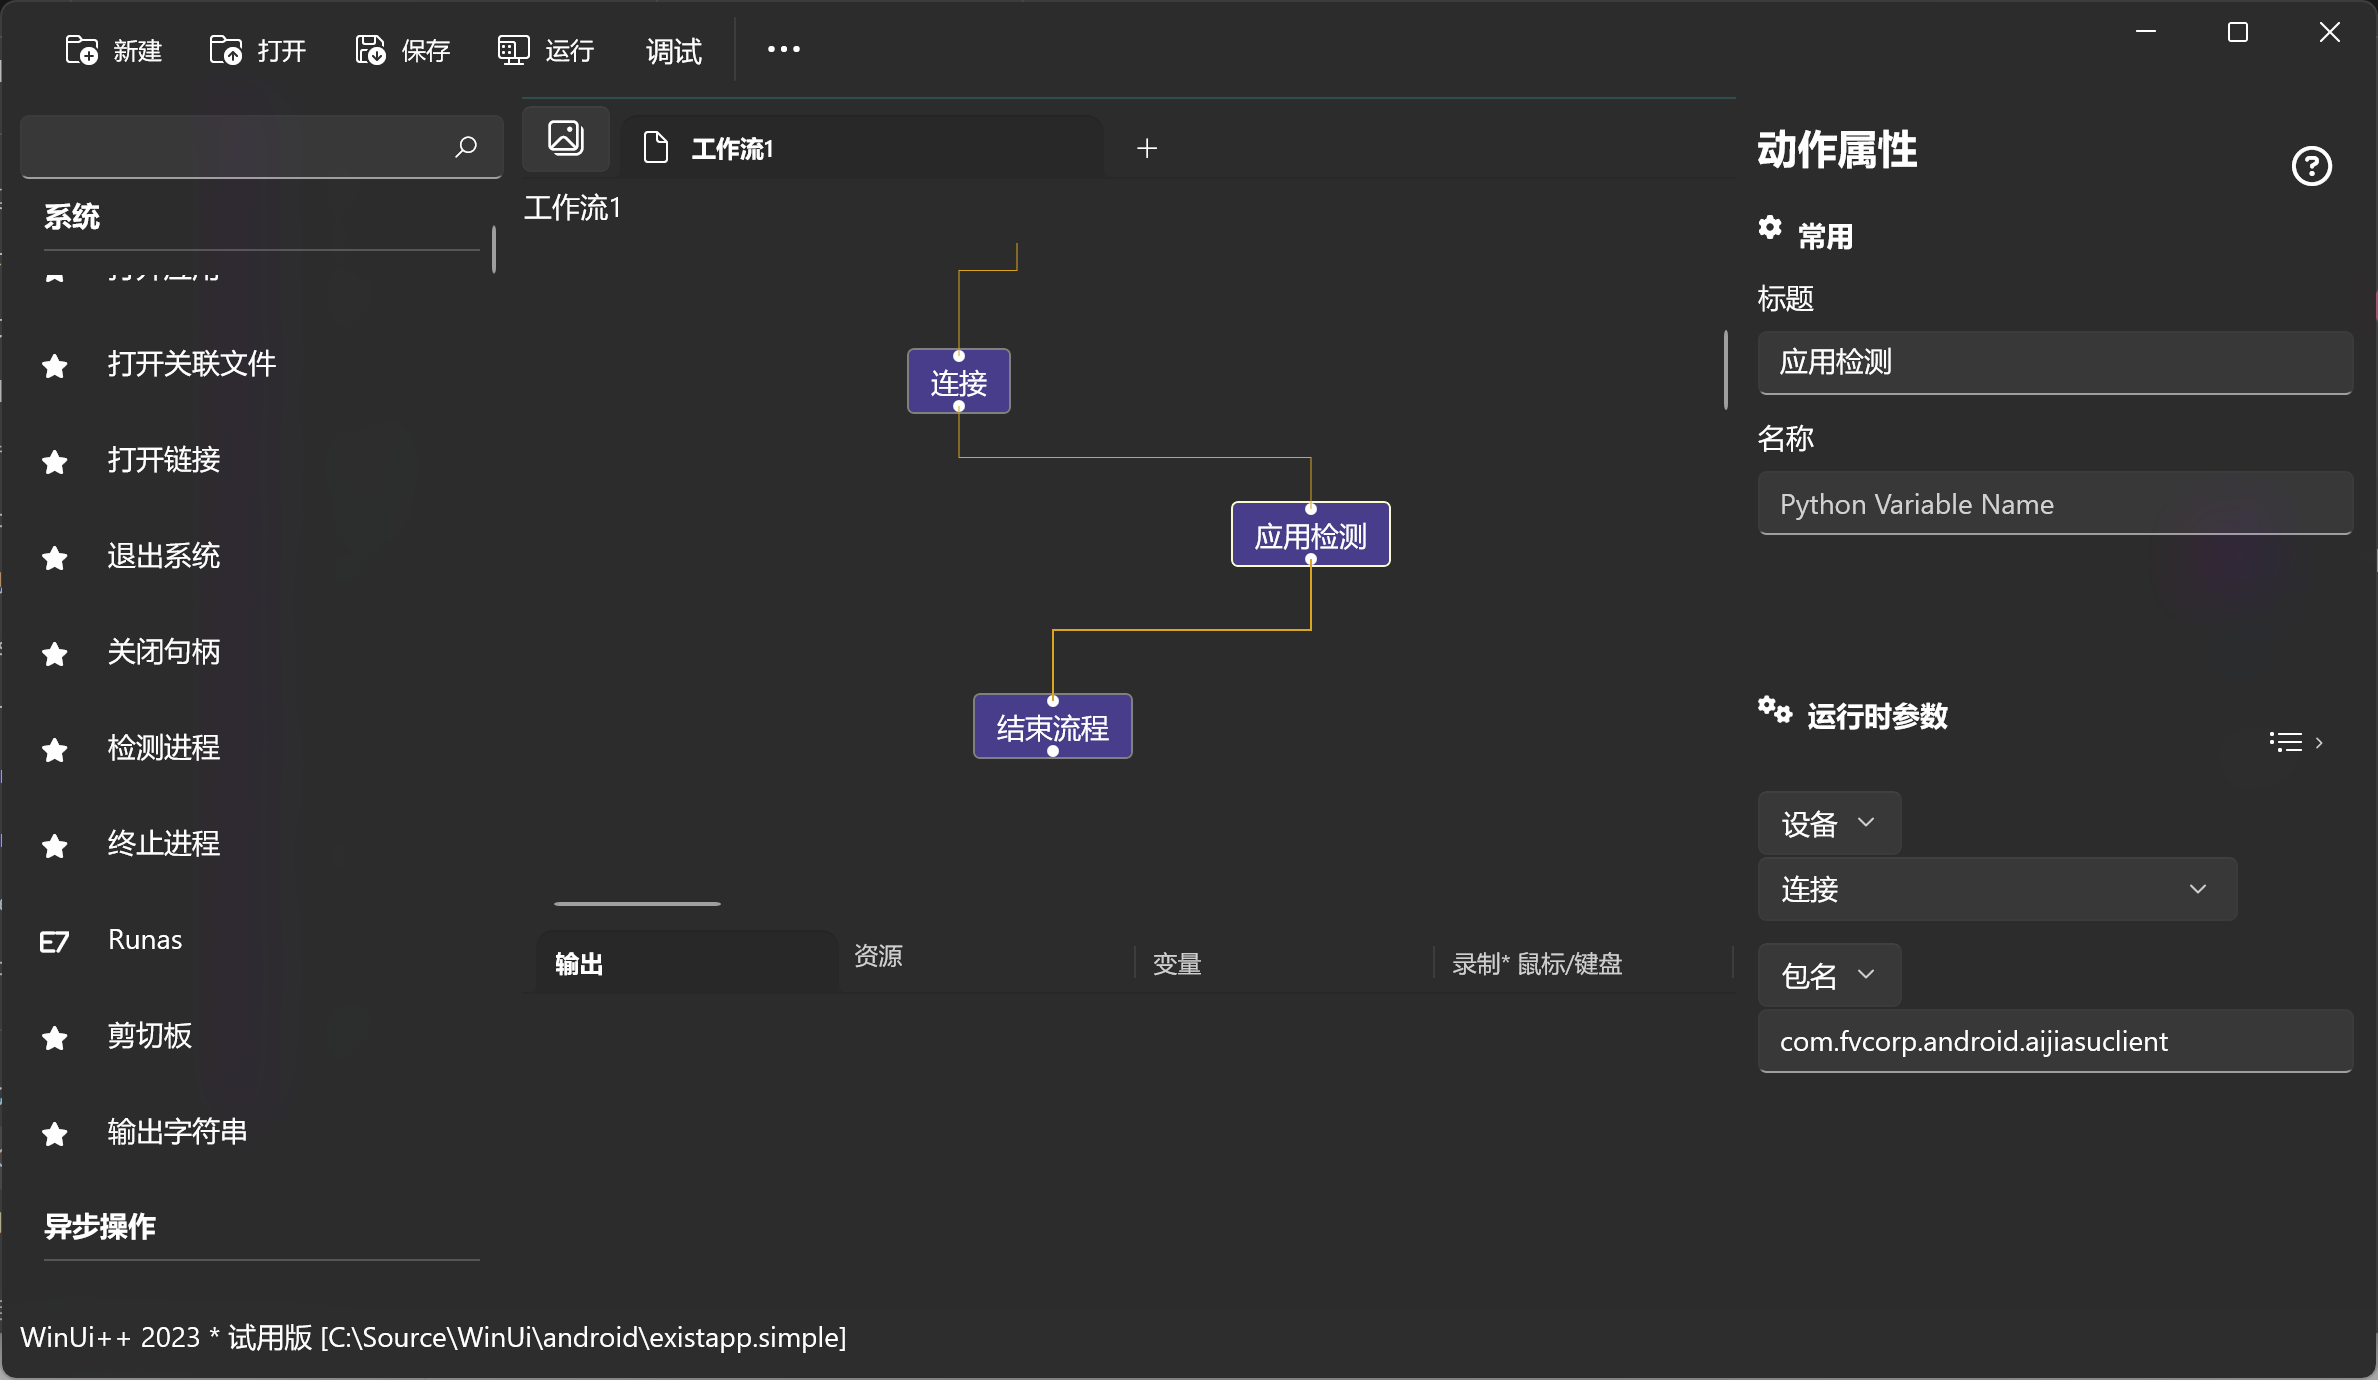The width and height of the screenshot is (2378, 1380).
Task: Click the search magnifier icon in the sidebar
Action: click(x=464, y=147)
